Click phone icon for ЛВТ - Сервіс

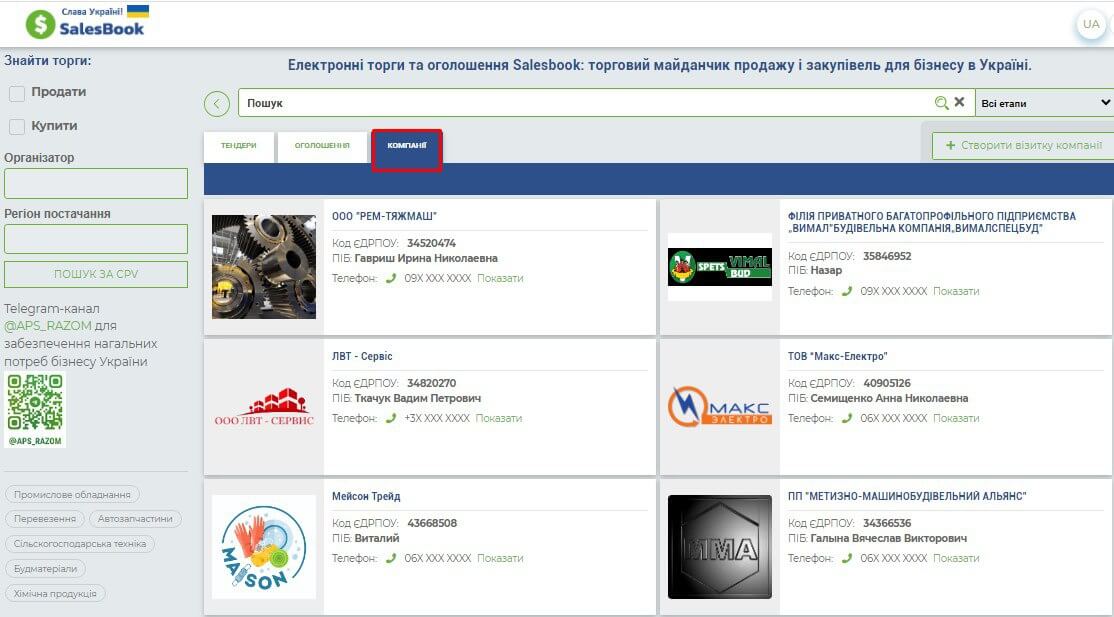391,419
